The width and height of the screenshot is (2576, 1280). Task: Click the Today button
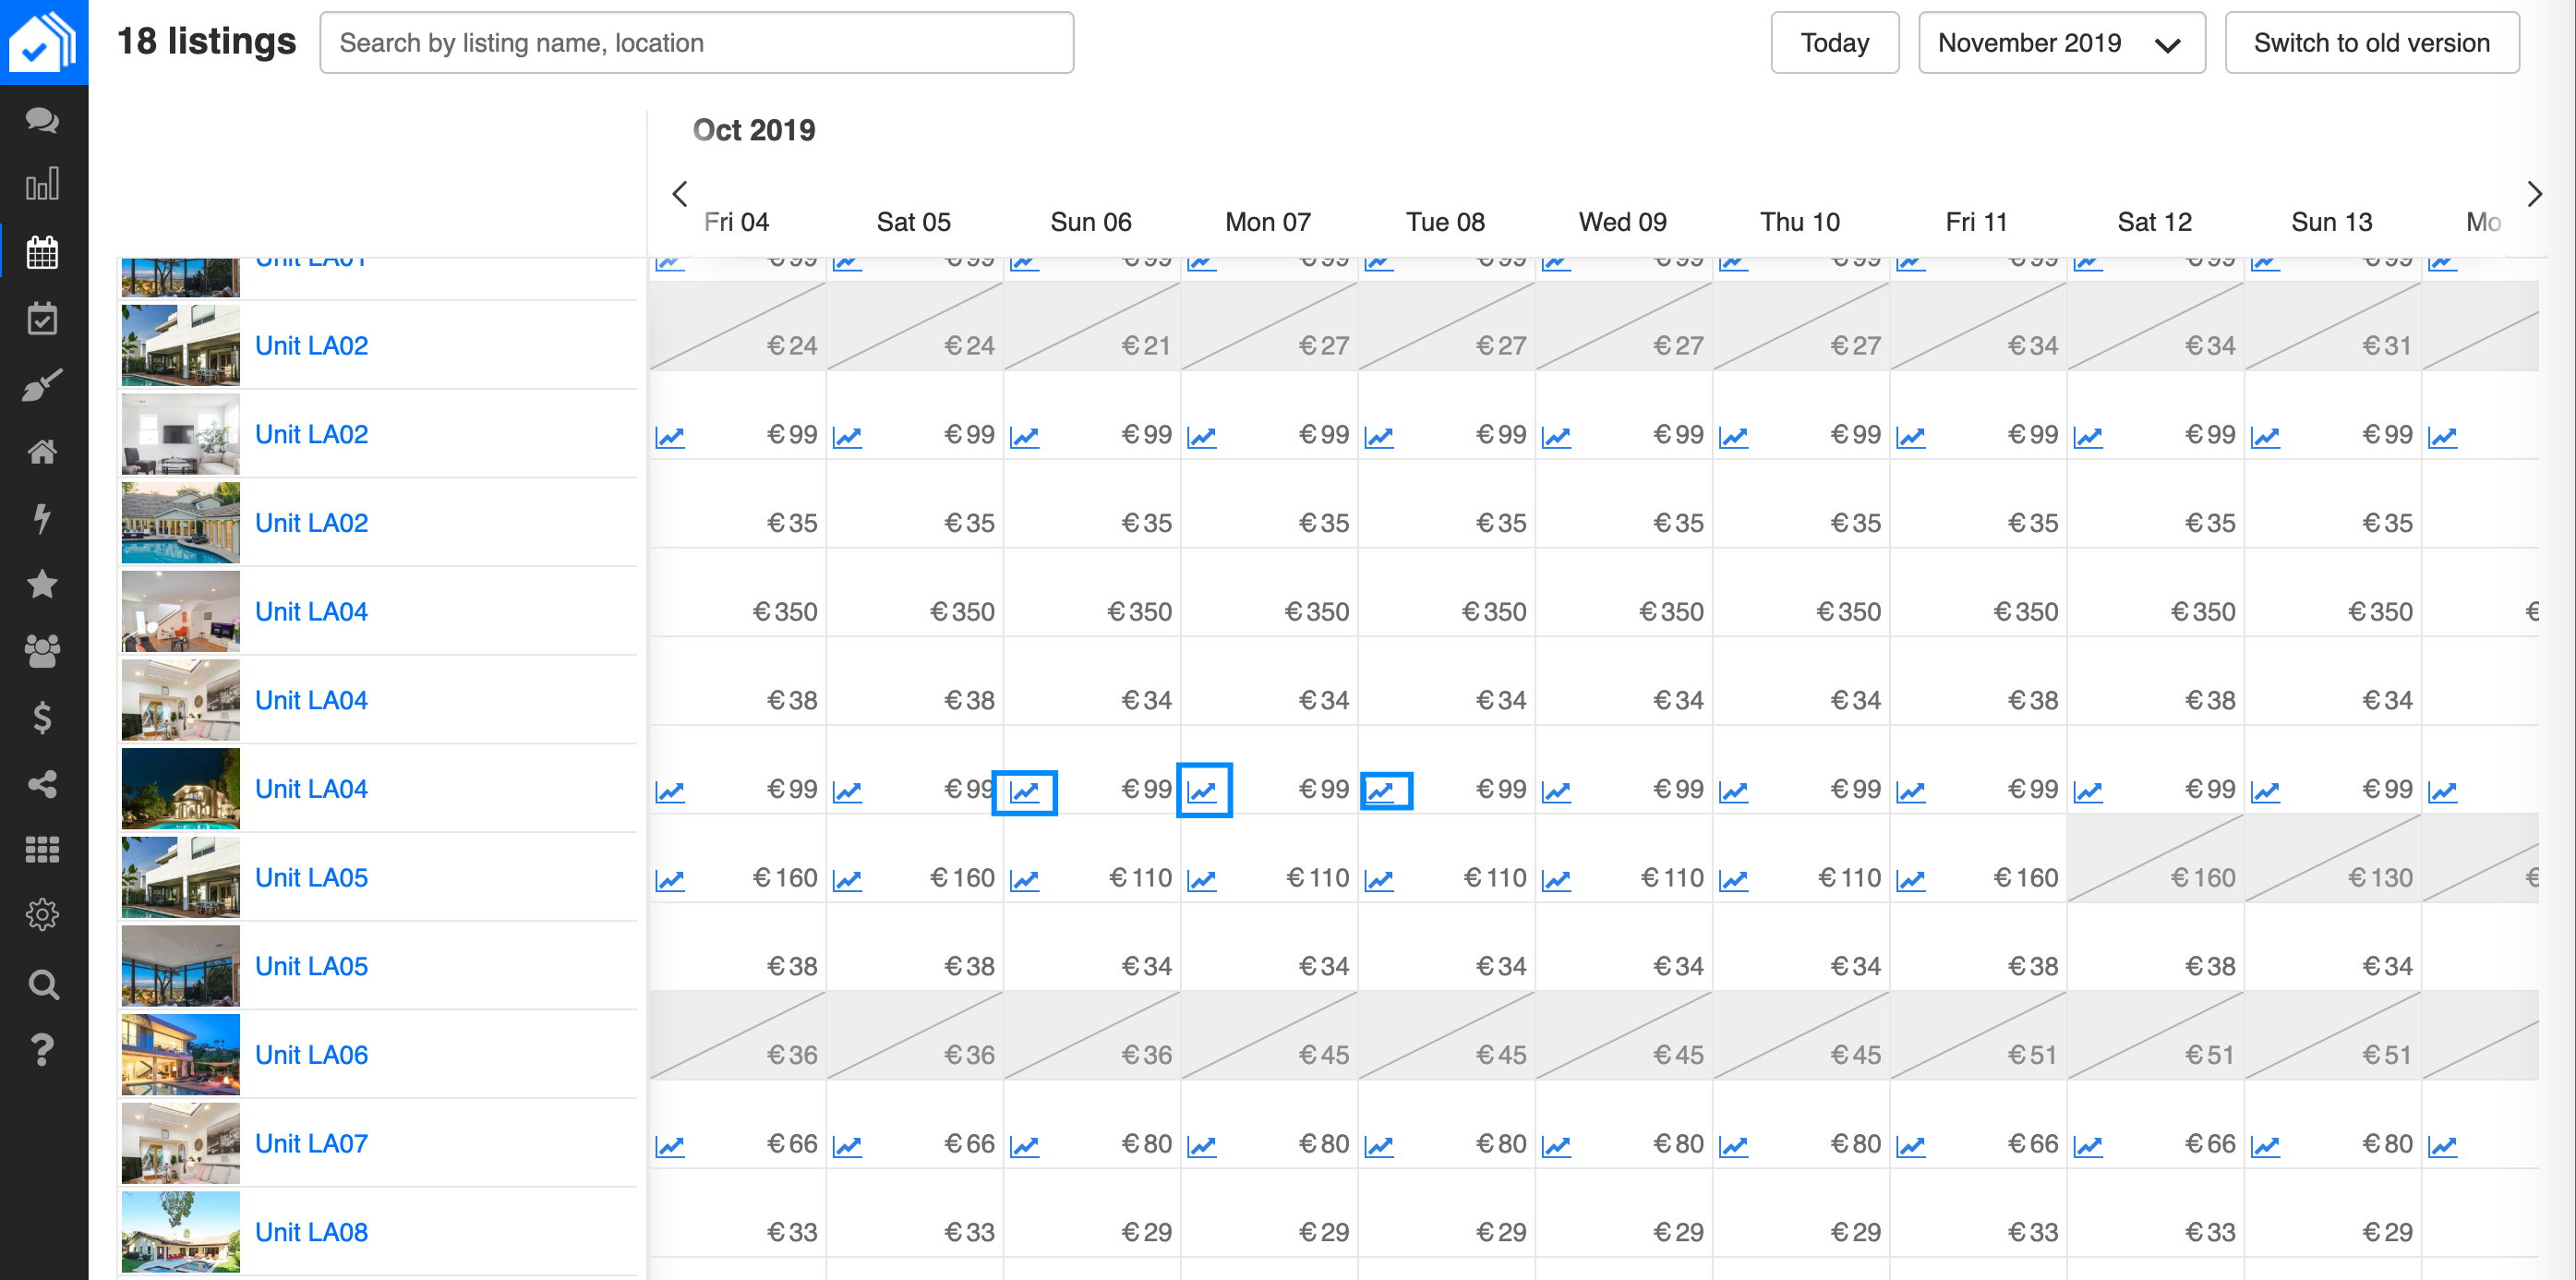(x=1833, y=43)
